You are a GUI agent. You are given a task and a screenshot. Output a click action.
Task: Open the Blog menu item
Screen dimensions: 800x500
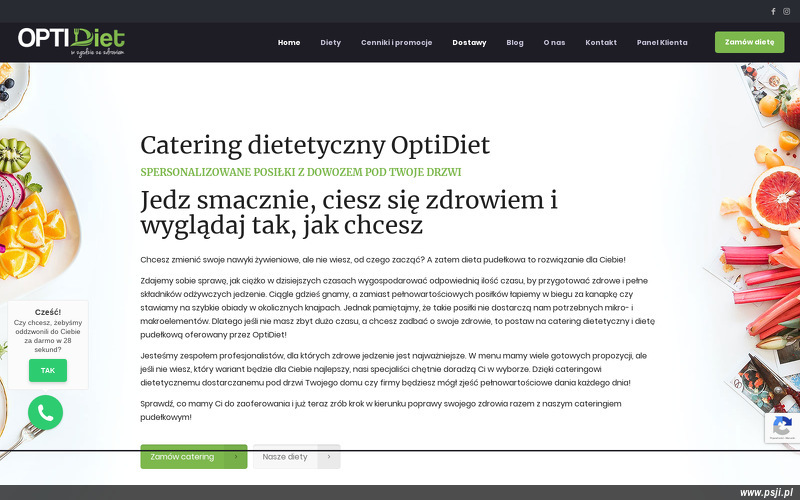click(515, 42)
